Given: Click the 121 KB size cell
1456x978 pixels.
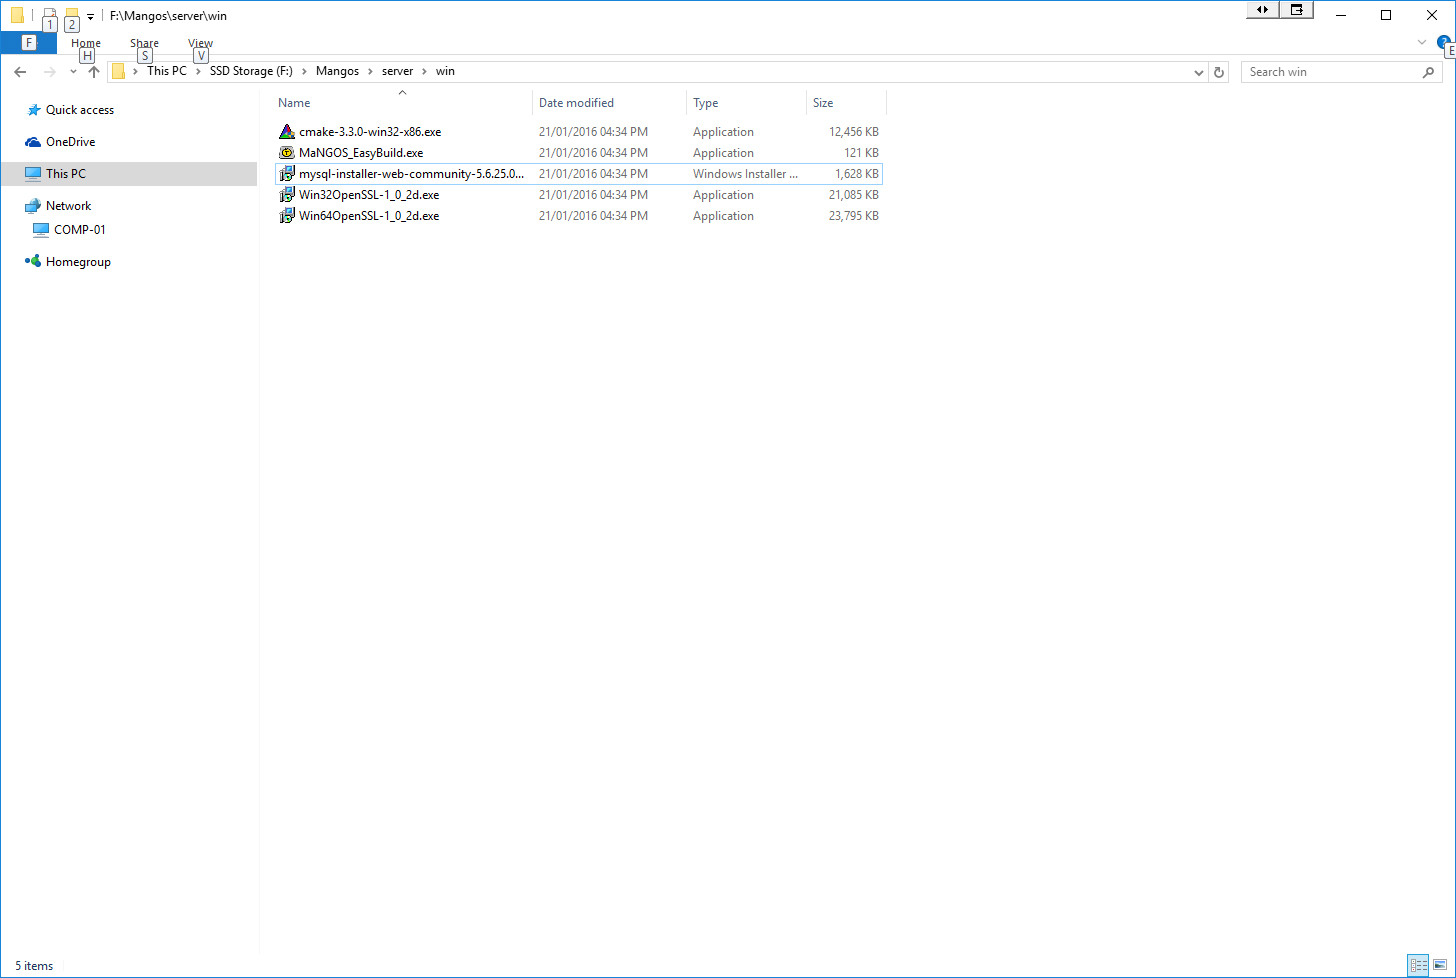Looking at the screenshot, I should (861, 153).
